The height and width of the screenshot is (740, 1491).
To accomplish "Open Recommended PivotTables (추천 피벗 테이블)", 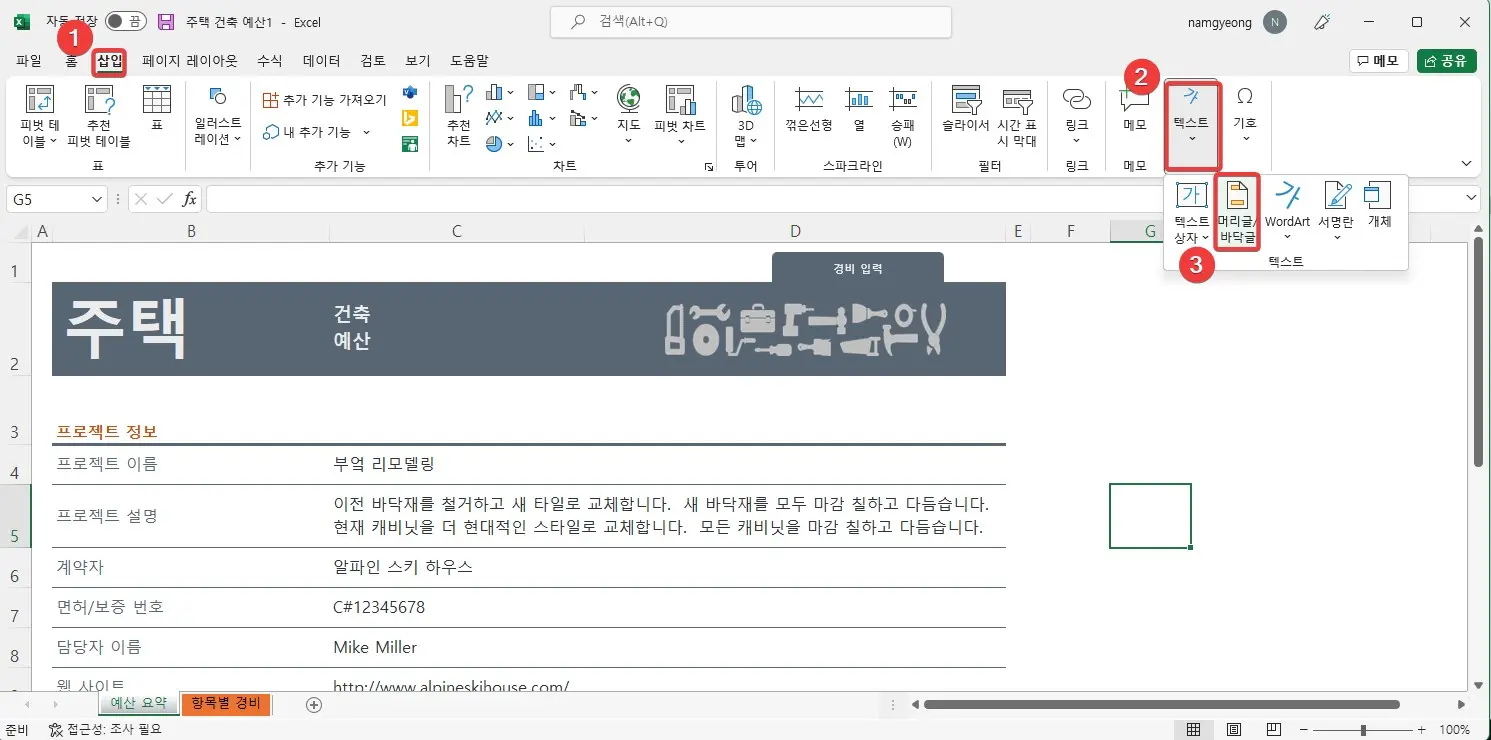I will tap(99, 117).
